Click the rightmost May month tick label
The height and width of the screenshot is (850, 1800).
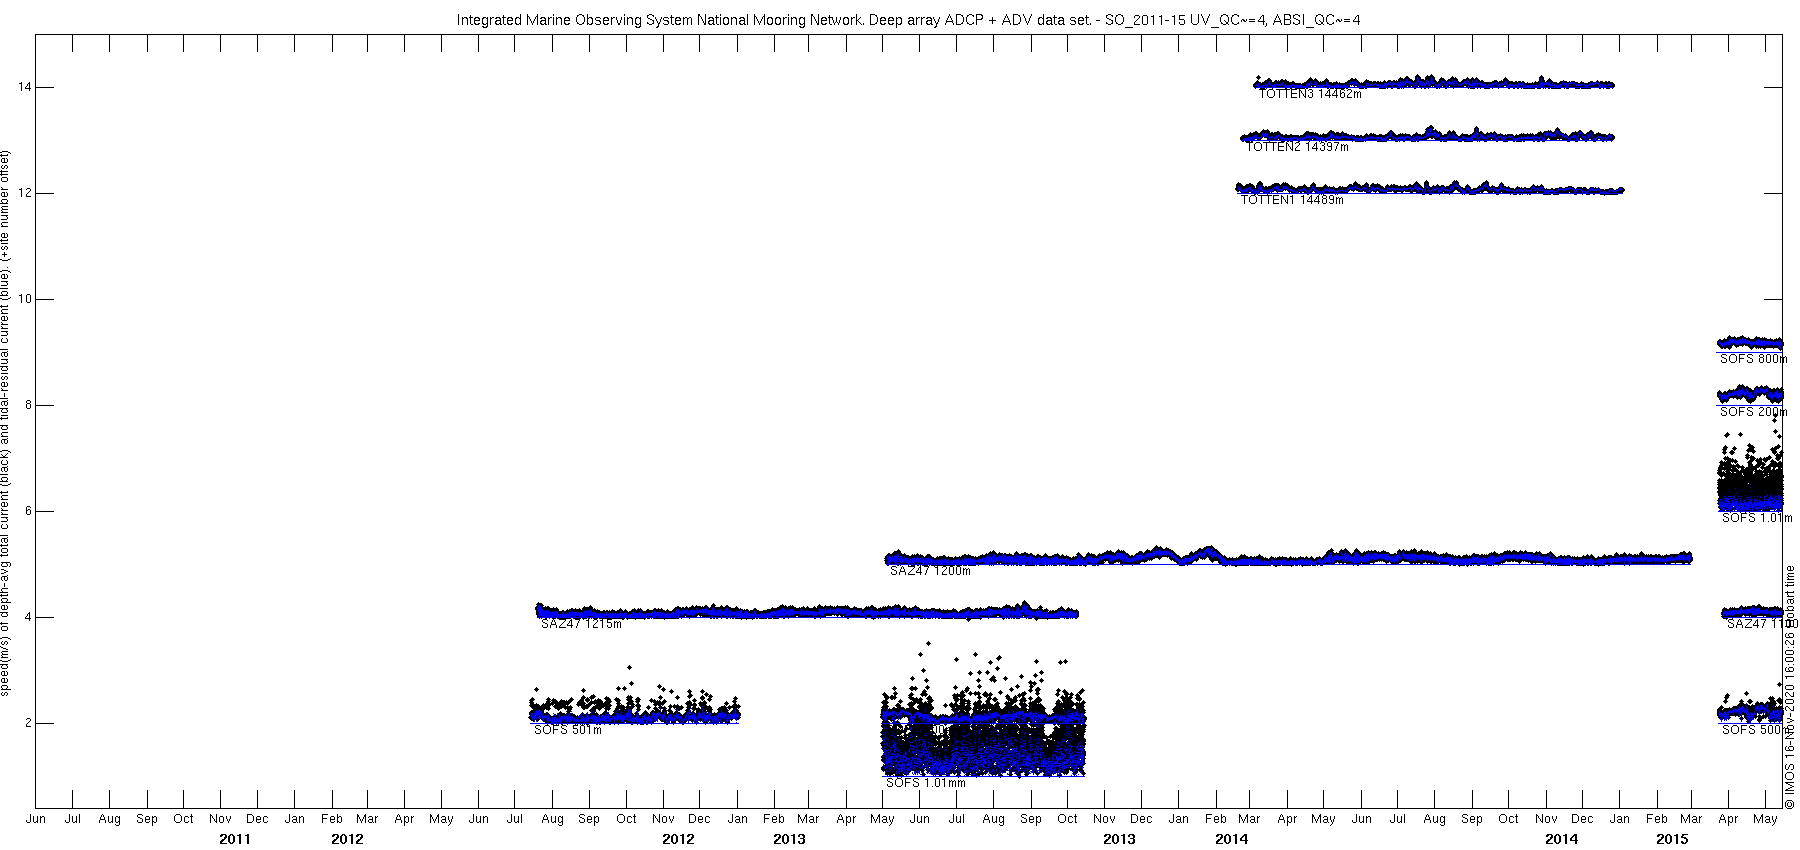click(x=1766, y=819)
